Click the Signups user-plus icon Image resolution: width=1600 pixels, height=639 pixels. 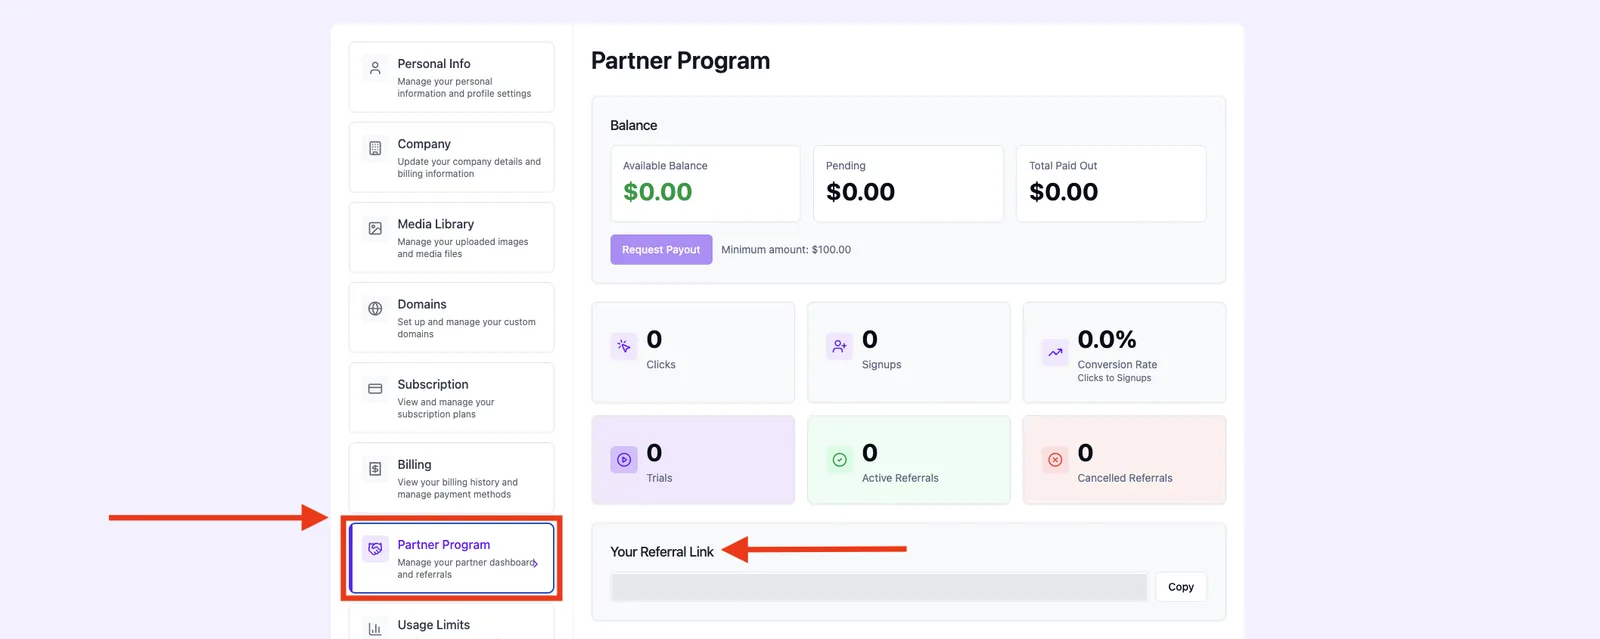tap(839, 346)
